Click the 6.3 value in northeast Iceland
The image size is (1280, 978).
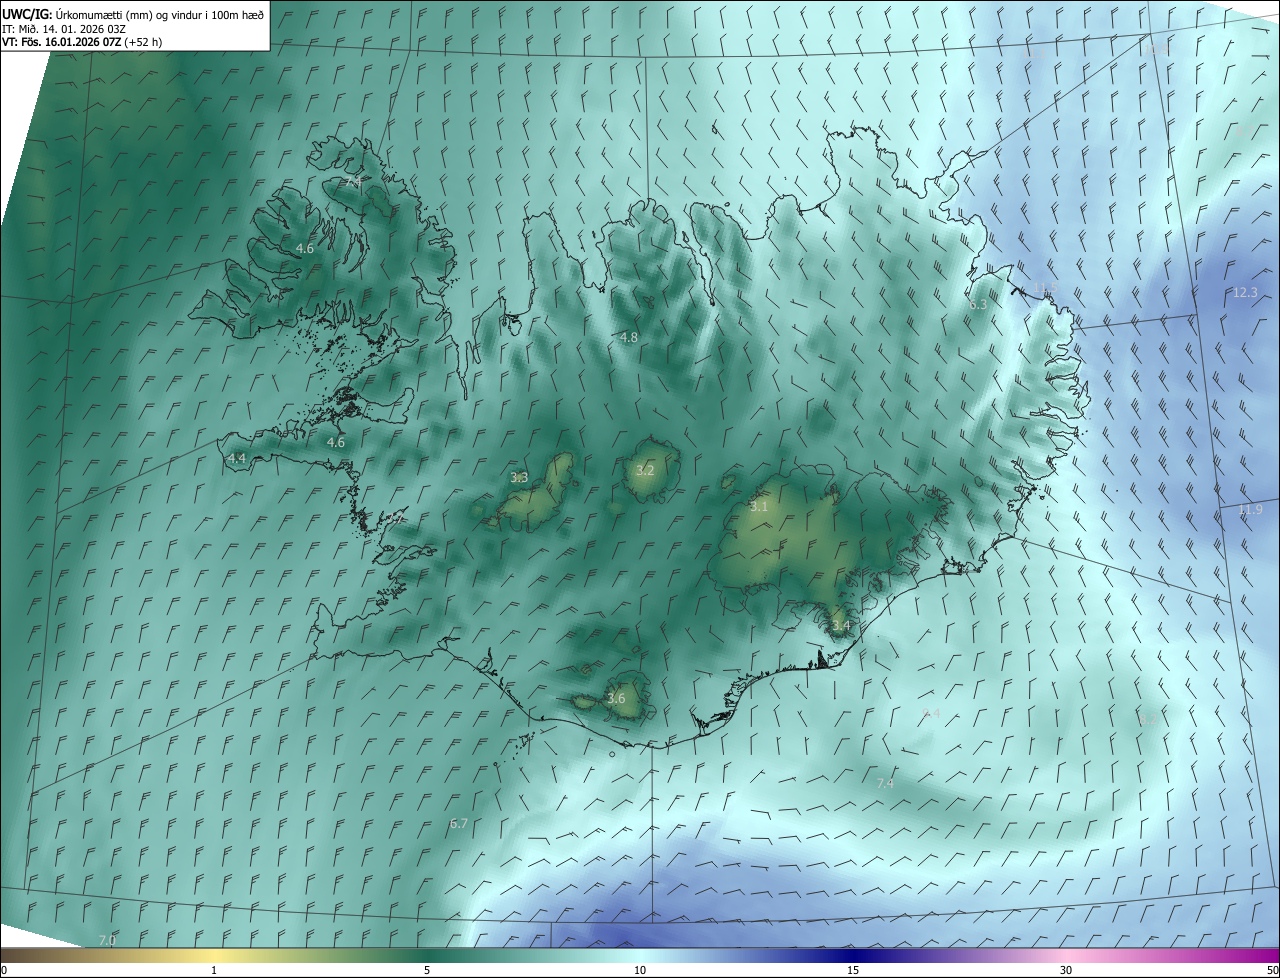[978, 305]
